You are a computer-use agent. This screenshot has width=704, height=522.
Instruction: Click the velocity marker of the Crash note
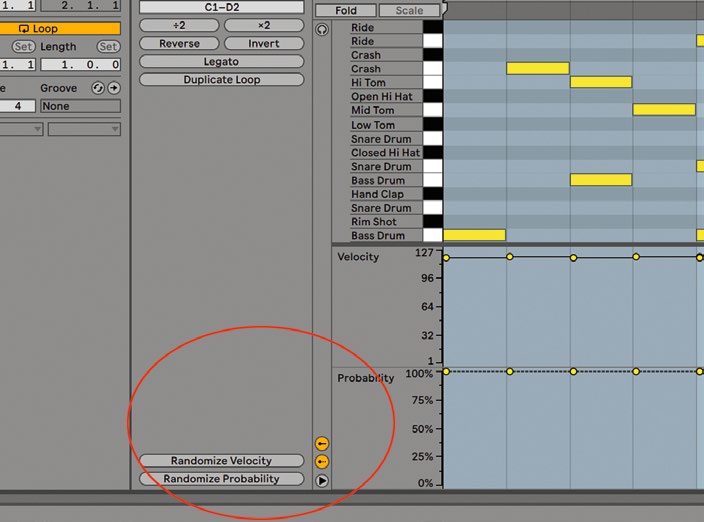(510, 257)
